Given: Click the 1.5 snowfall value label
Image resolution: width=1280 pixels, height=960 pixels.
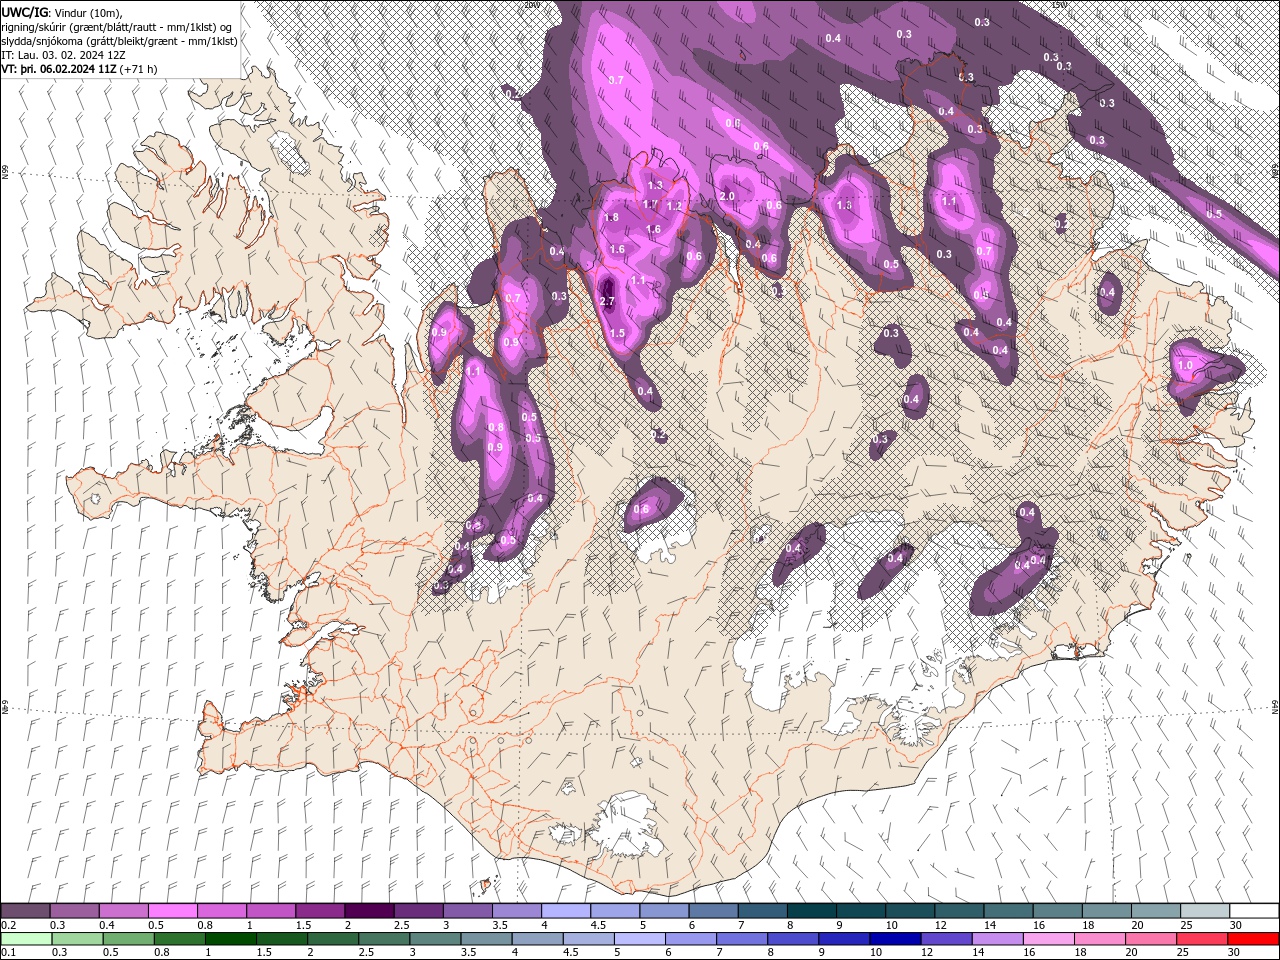Looking at the screenshot, I should [x=617, y=333].
